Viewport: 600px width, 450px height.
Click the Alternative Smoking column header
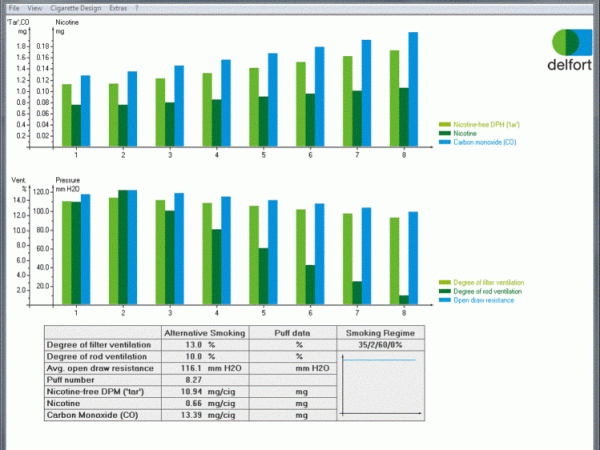[x=204, y=332]
